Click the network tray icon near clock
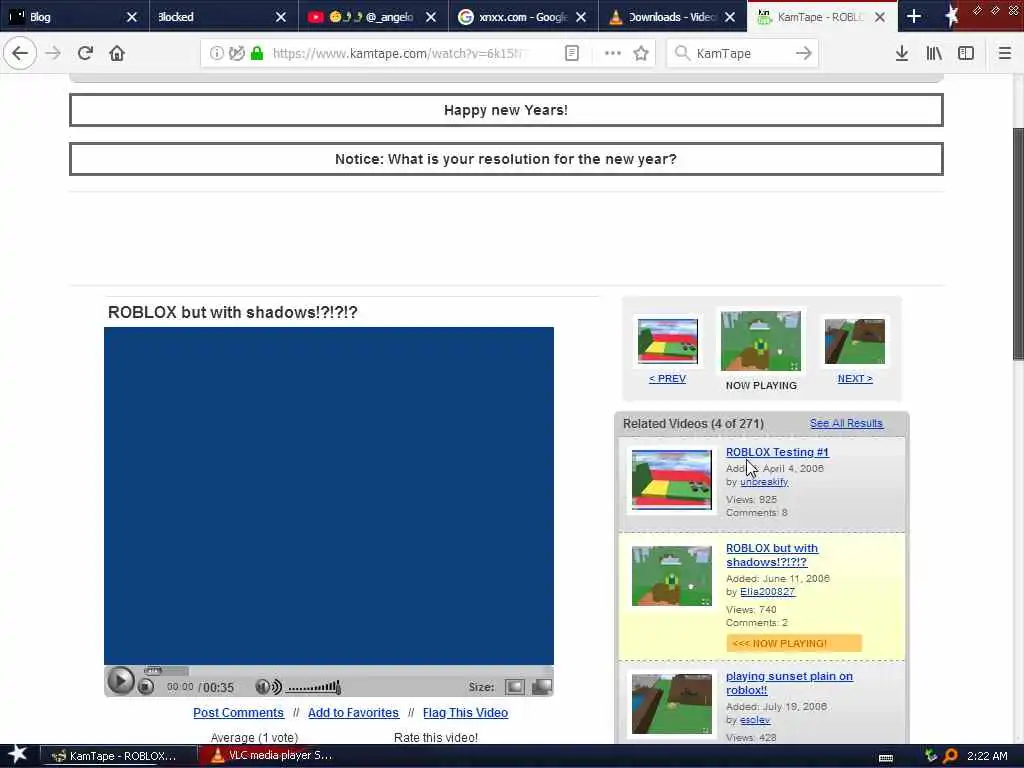This screenshot has width=1024, height=768. pos(931,756)
